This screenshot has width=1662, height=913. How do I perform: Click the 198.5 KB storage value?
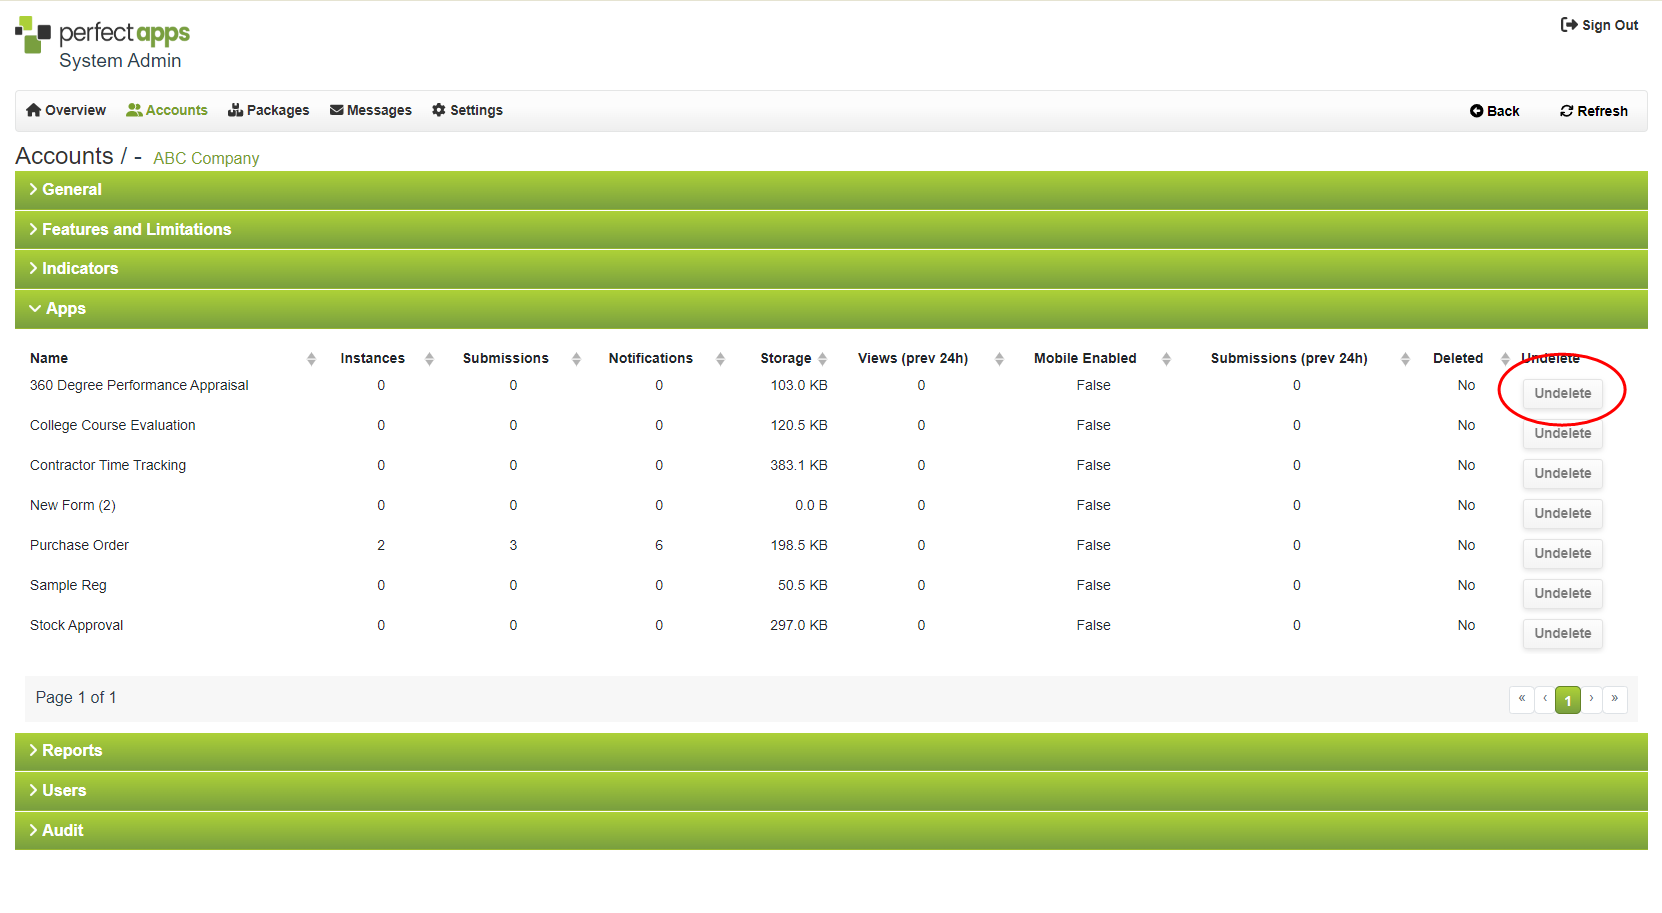coord(799,546)
